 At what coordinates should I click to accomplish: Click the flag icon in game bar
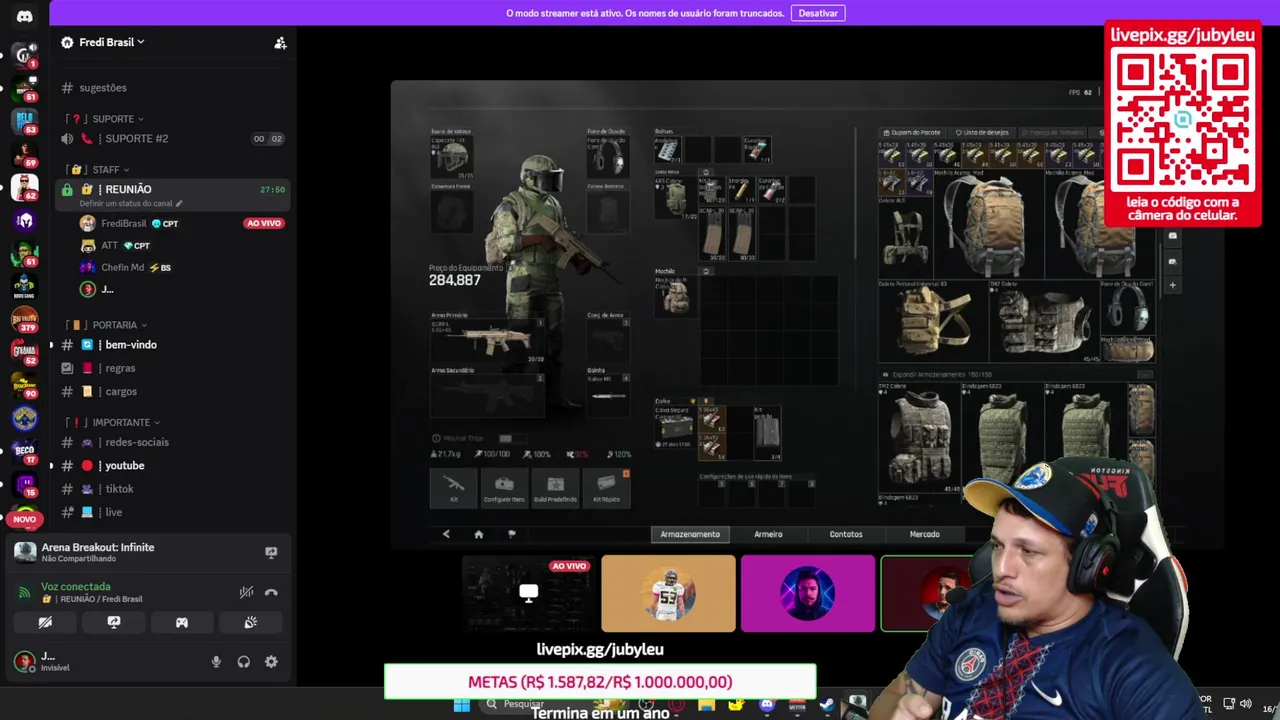[512, 534]
